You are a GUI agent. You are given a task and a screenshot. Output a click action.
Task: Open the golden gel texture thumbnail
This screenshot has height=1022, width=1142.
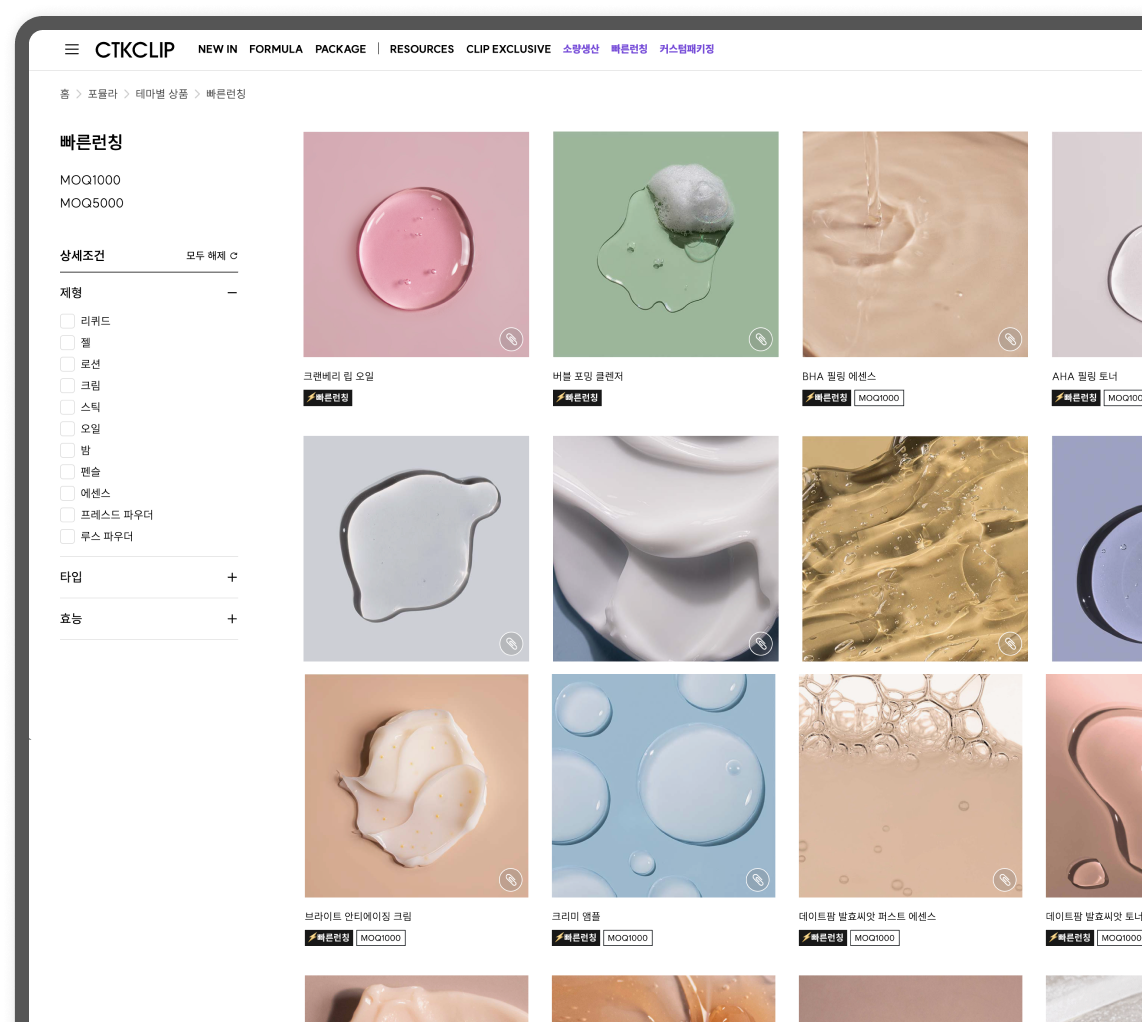pyautogui.click(x=915, y=549)
